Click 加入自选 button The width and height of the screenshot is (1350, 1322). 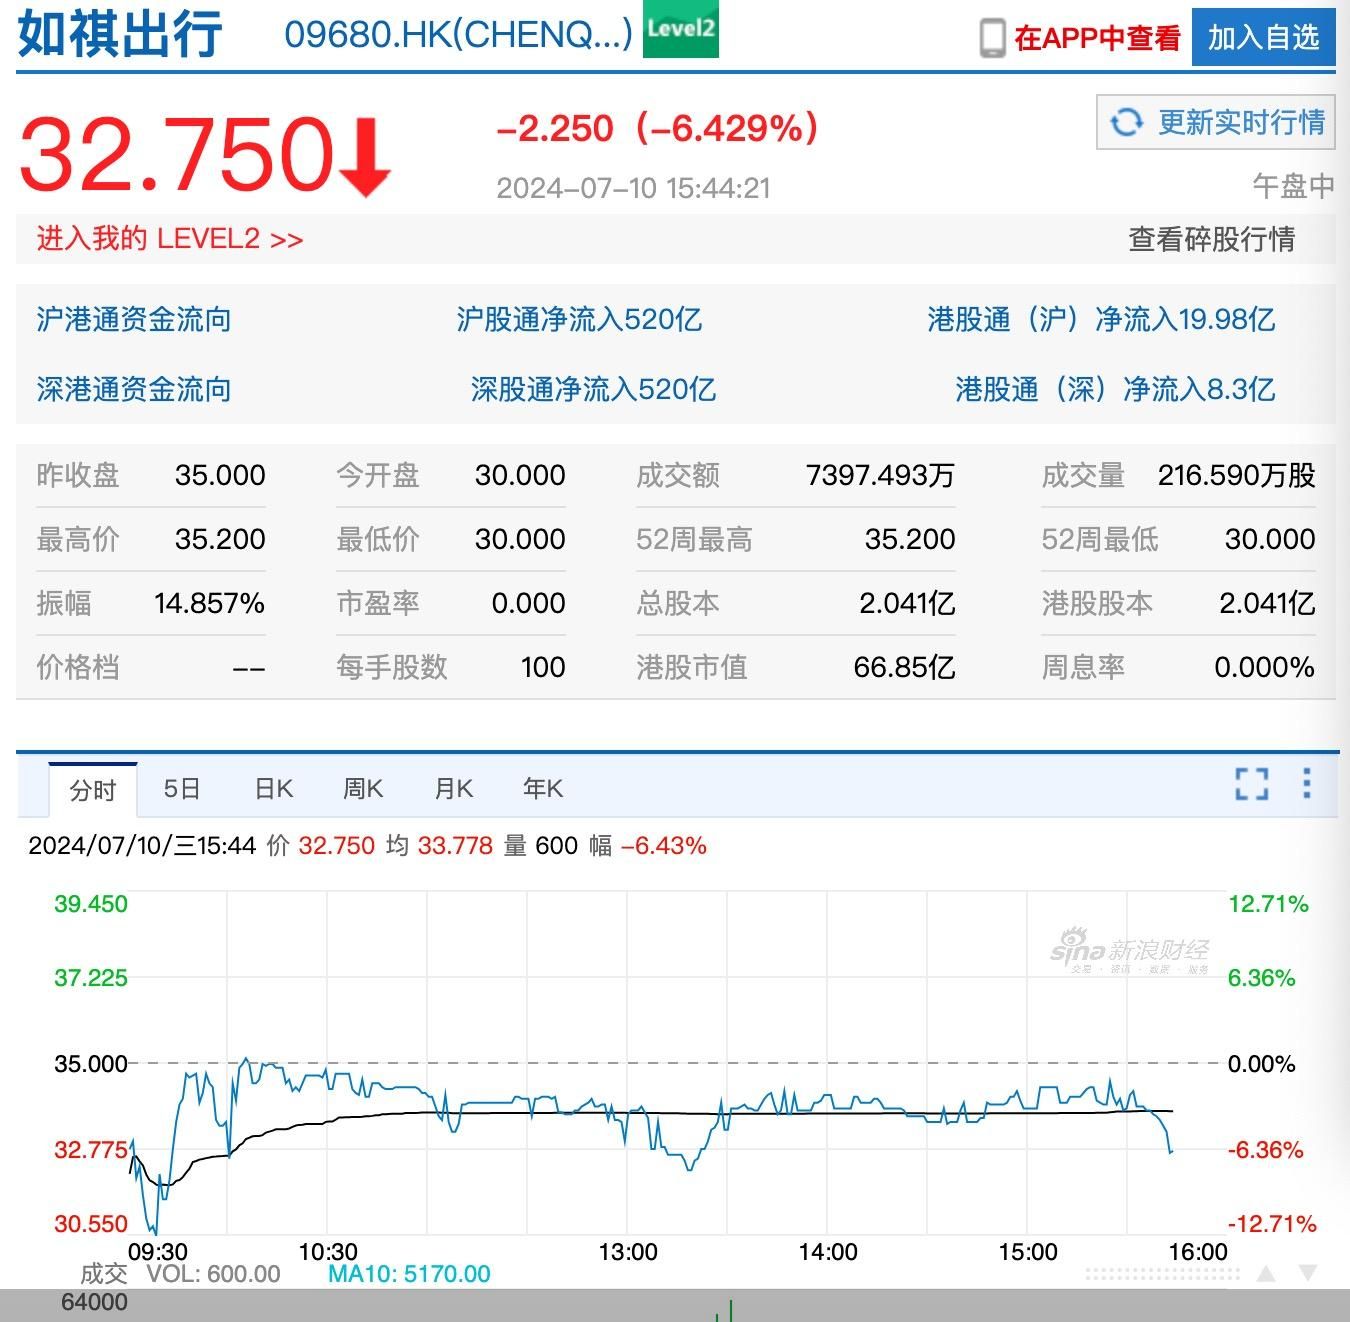(1263, 37)
